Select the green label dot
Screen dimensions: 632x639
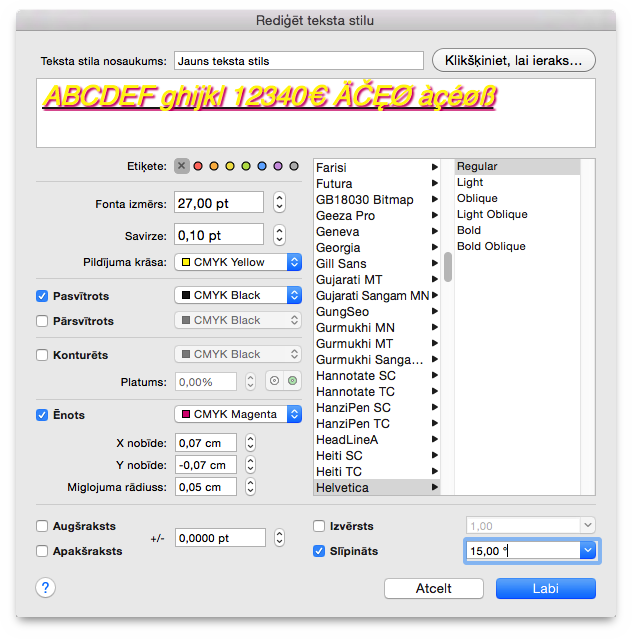[246, 166]
